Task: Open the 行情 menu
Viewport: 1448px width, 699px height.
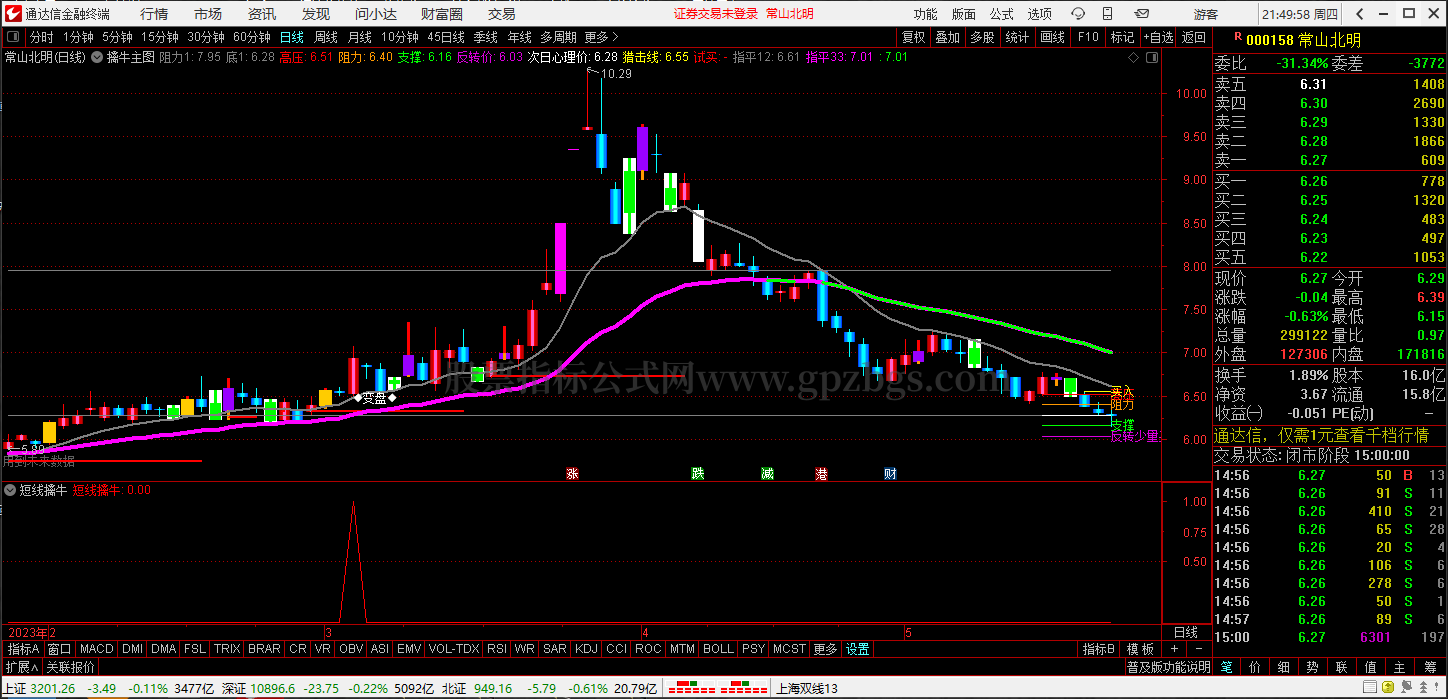Action: [154, 14]
